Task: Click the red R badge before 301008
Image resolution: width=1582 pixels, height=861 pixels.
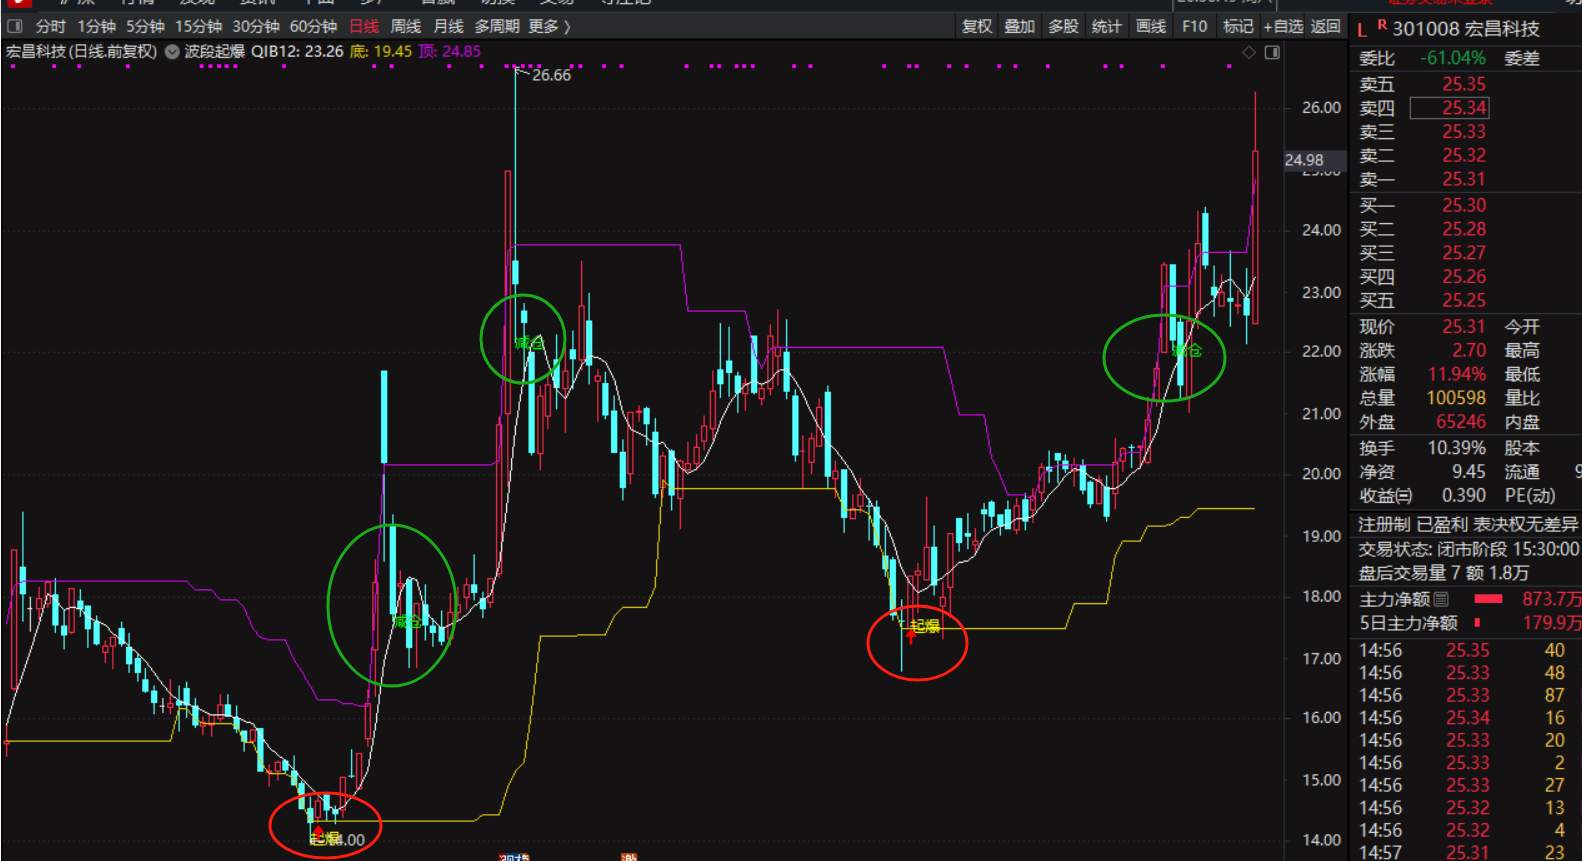Action: coord(1382,25)
